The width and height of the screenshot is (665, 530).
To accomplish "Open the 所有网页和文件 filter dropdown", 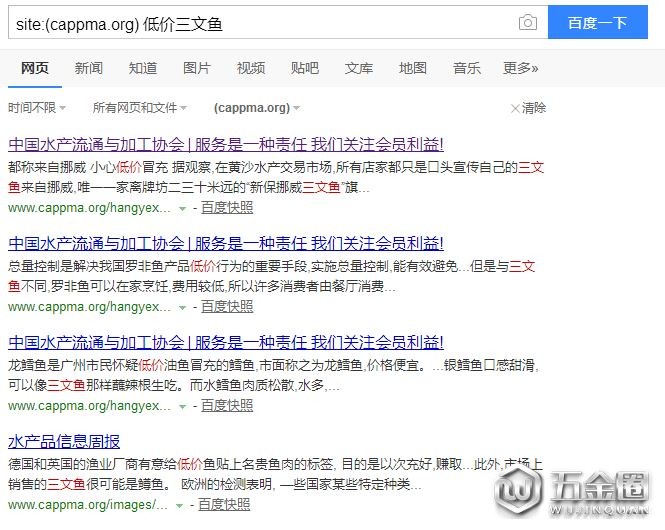I will [140, 108].
